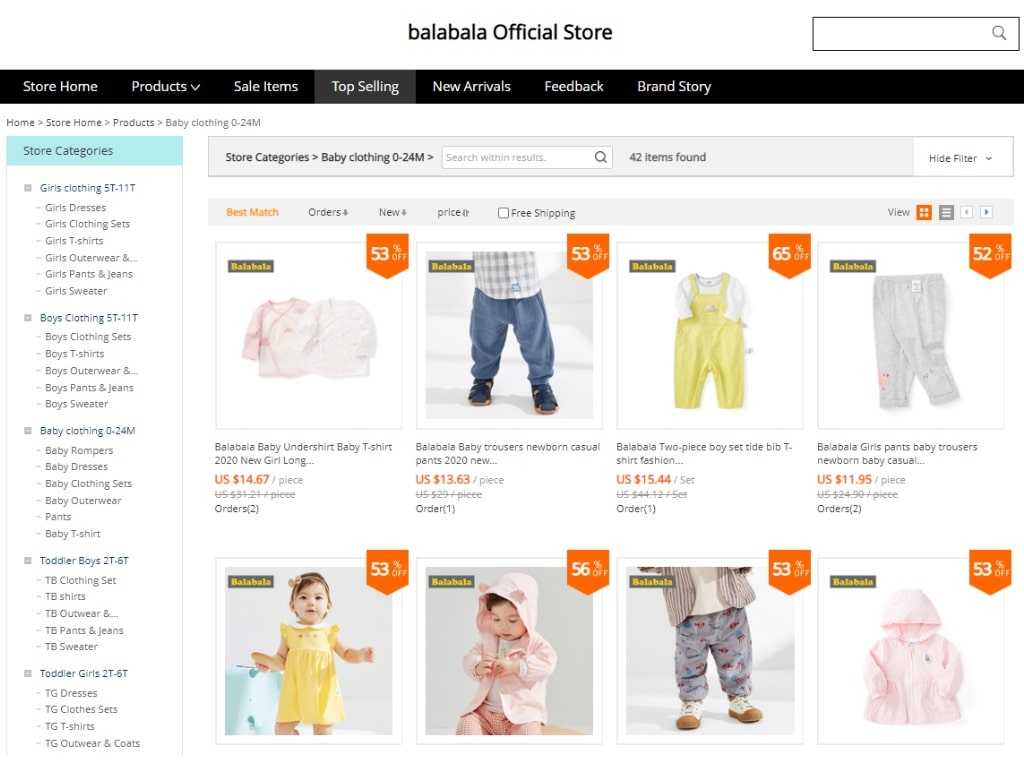Viewport: 1024px width, 768px height.
Task: Open TB Sweater category
Action: [x=71, y=647]
